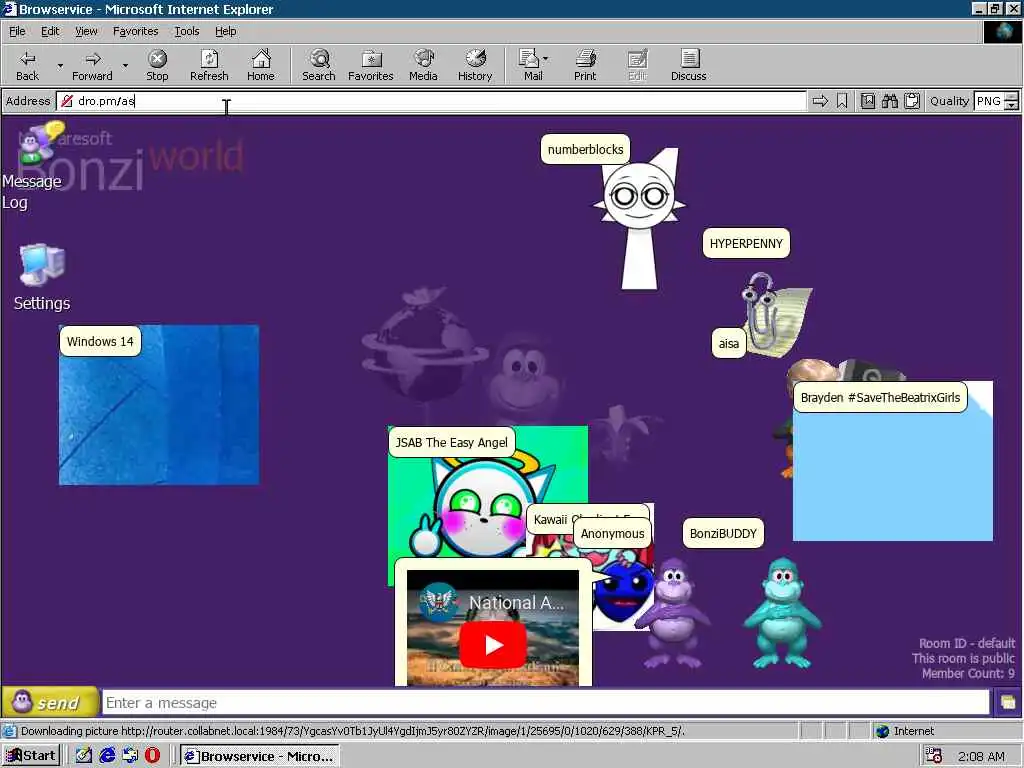Click the Brayden #SaveTheBeatrixGirls name tag
The image size is (1024, 768).
point(880,397)
